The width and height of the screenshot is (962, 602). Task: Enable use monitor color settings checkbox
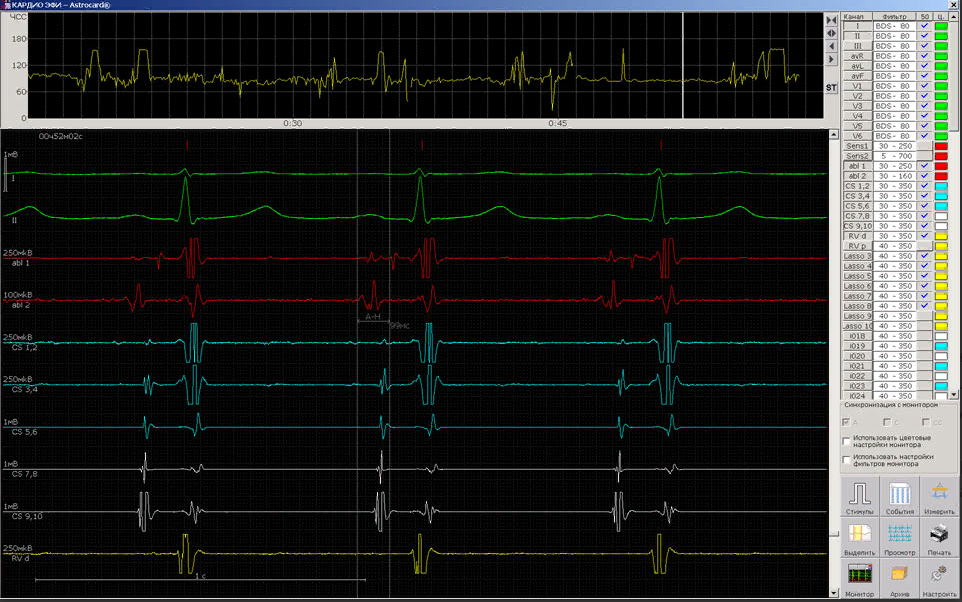[x=847, y=441]
